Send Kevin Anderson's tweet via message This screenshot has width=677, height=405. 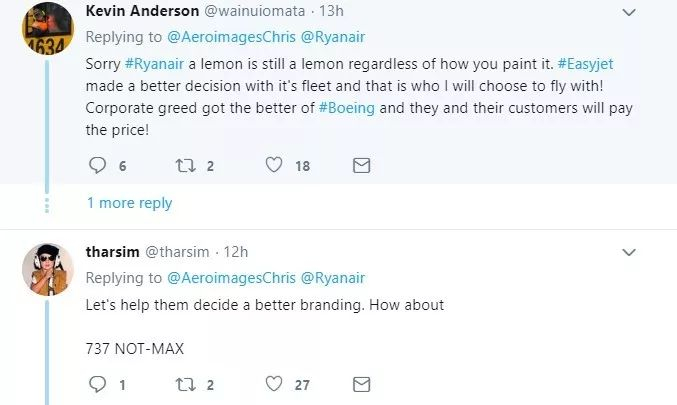361,166
